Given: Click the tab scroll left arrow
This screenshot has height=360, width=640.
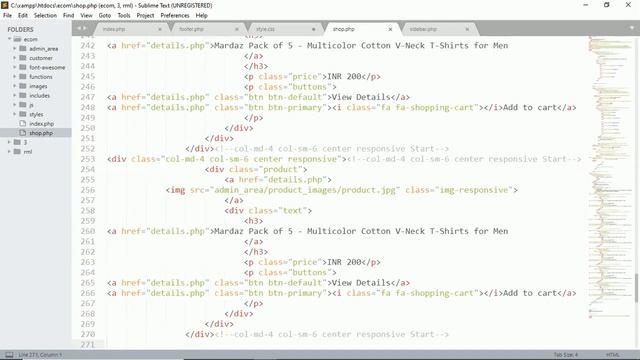Looking at the screenshot, I should tap(79, 28).
